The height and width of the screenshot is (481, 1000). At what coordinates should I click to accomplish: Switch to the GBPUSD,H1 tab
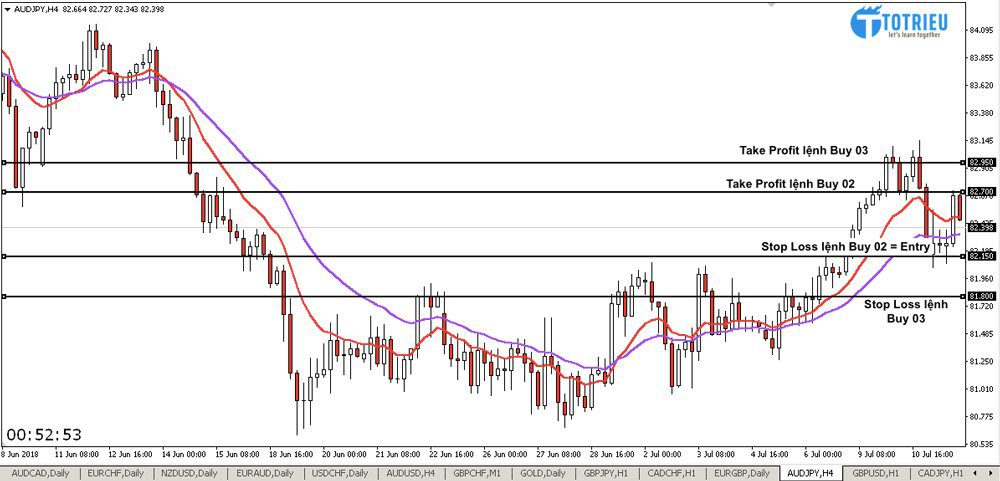(x=878, y=474)
